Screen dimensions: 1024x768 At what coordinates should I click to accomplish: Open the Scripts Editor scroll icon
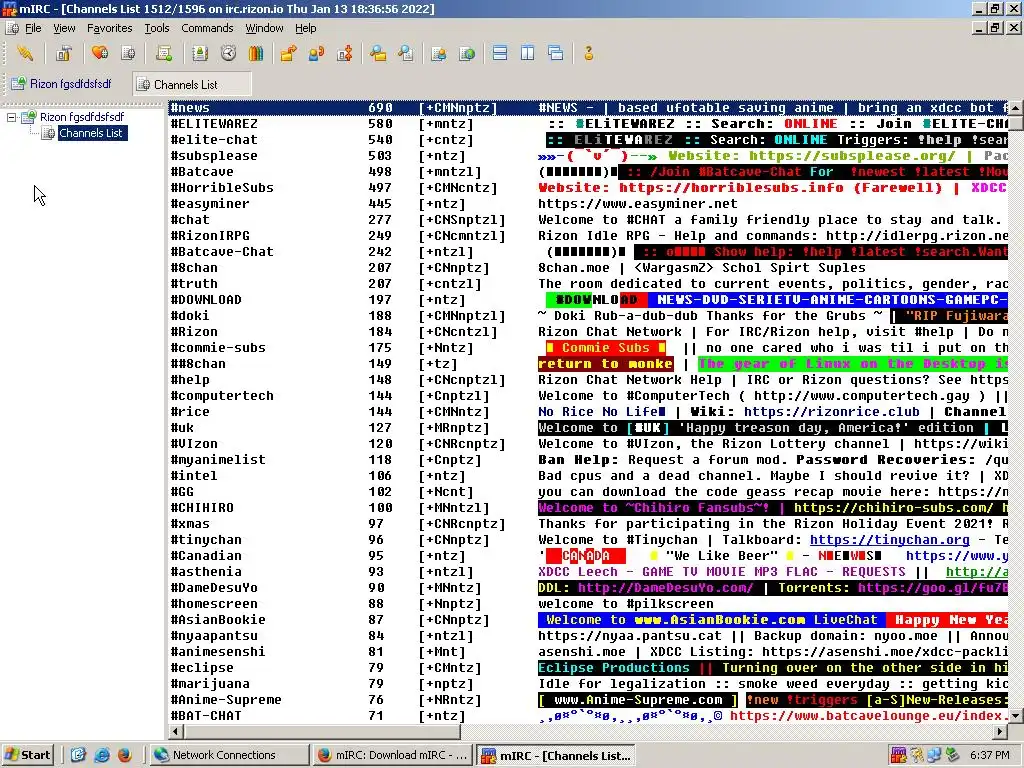point(164,54)
